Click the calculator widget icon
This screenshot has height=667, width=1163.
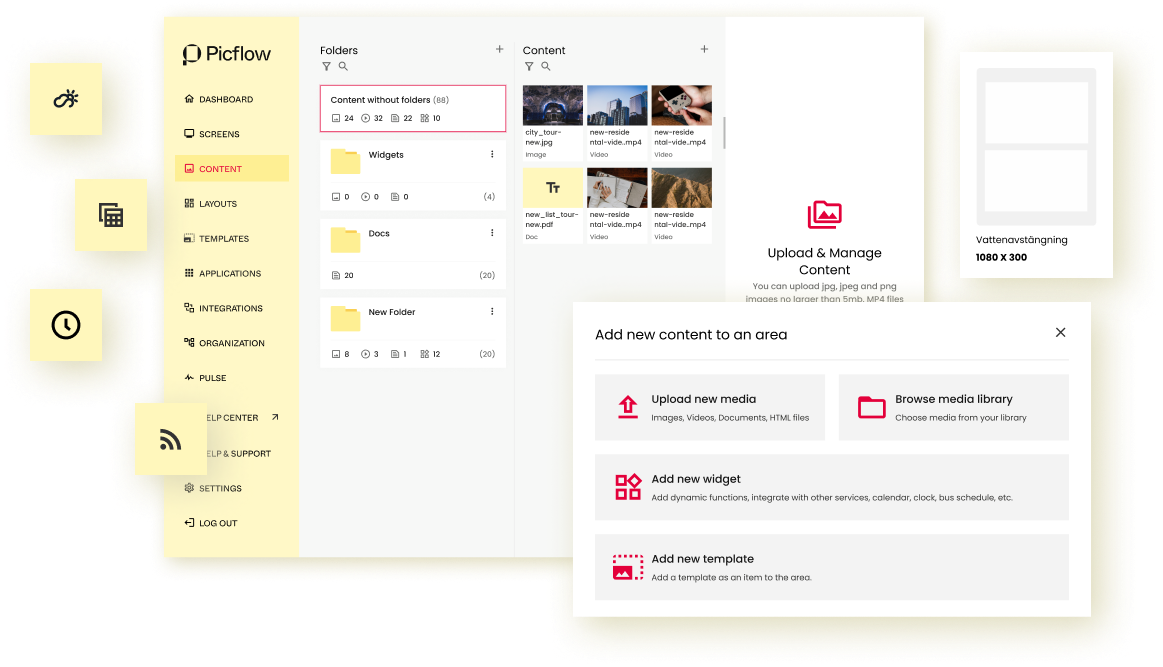(x=111, y=215)
